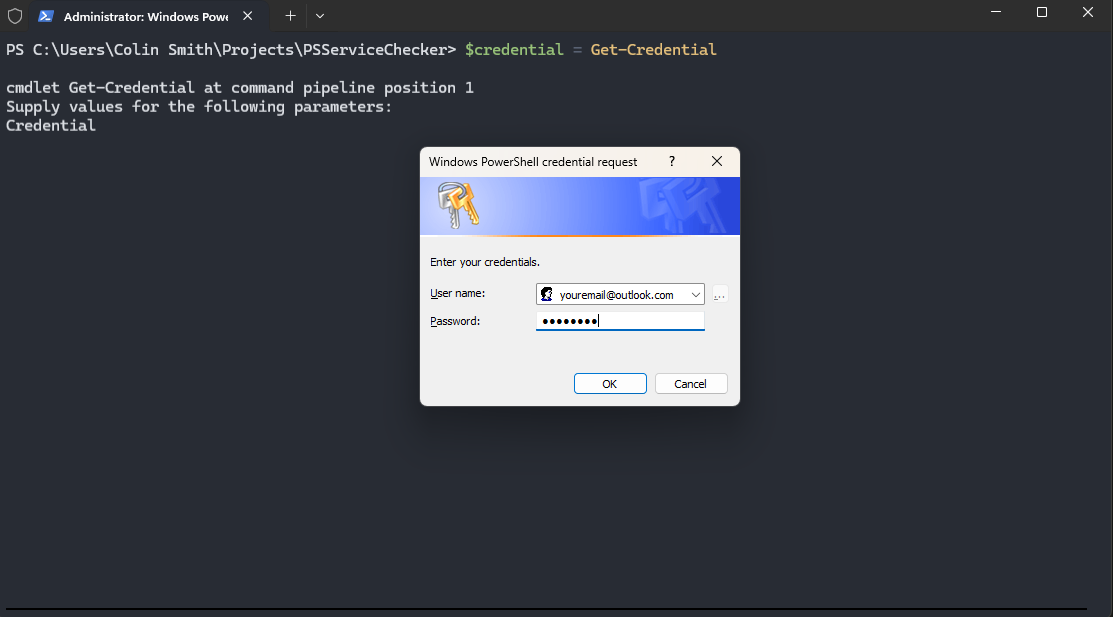Image resolution: width=1113 pixels, height=617 pixels.
Task: Expand the User name dropdown arrow
Action: pos(696,295)
